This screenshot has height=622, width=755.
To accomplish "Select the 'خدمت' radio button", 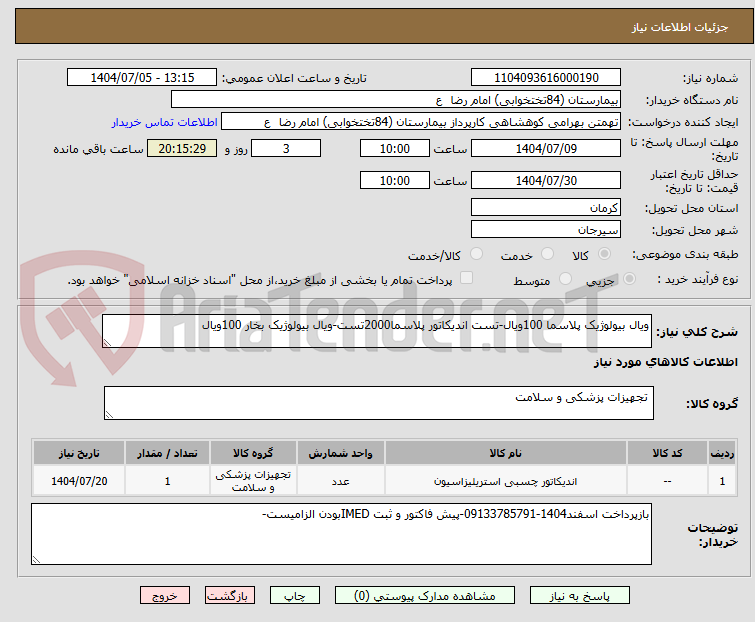I will 547,254.
